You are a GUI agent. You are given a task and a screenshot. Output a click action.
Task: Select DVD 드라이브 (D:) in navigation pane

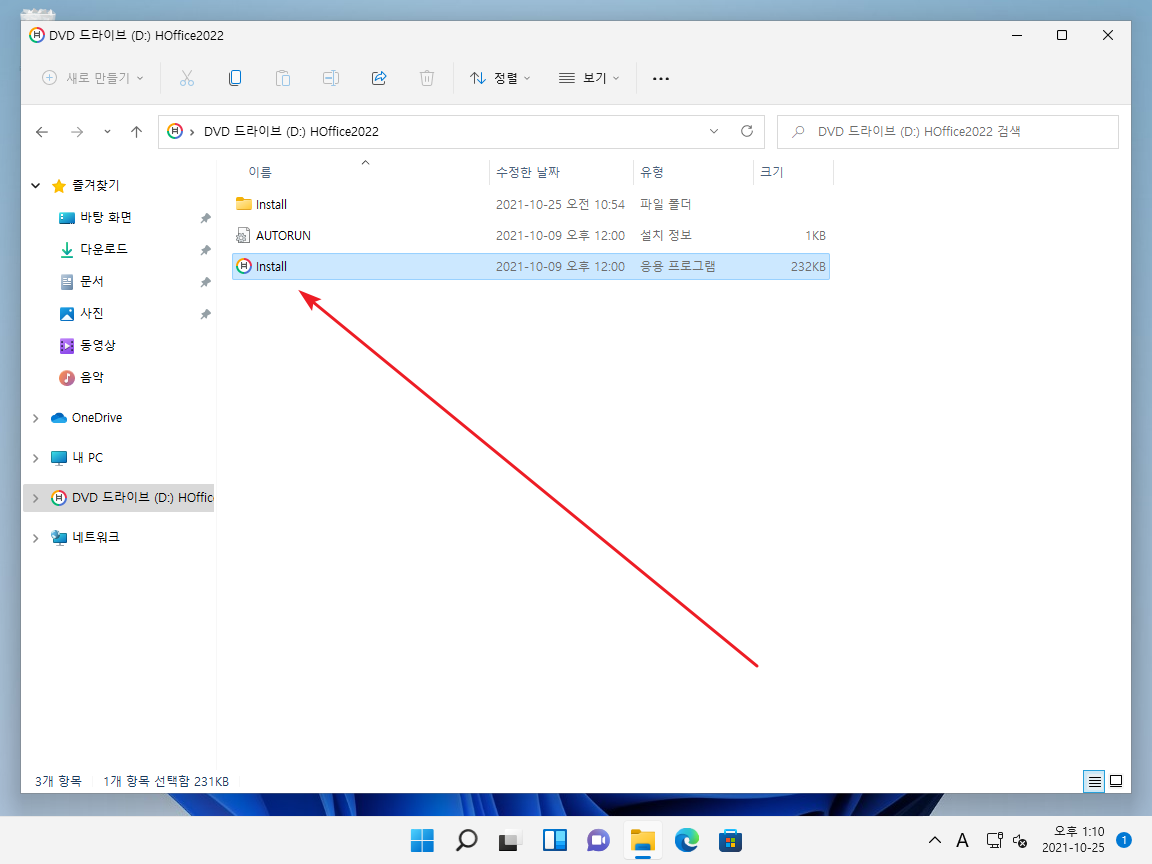point(132,497)
